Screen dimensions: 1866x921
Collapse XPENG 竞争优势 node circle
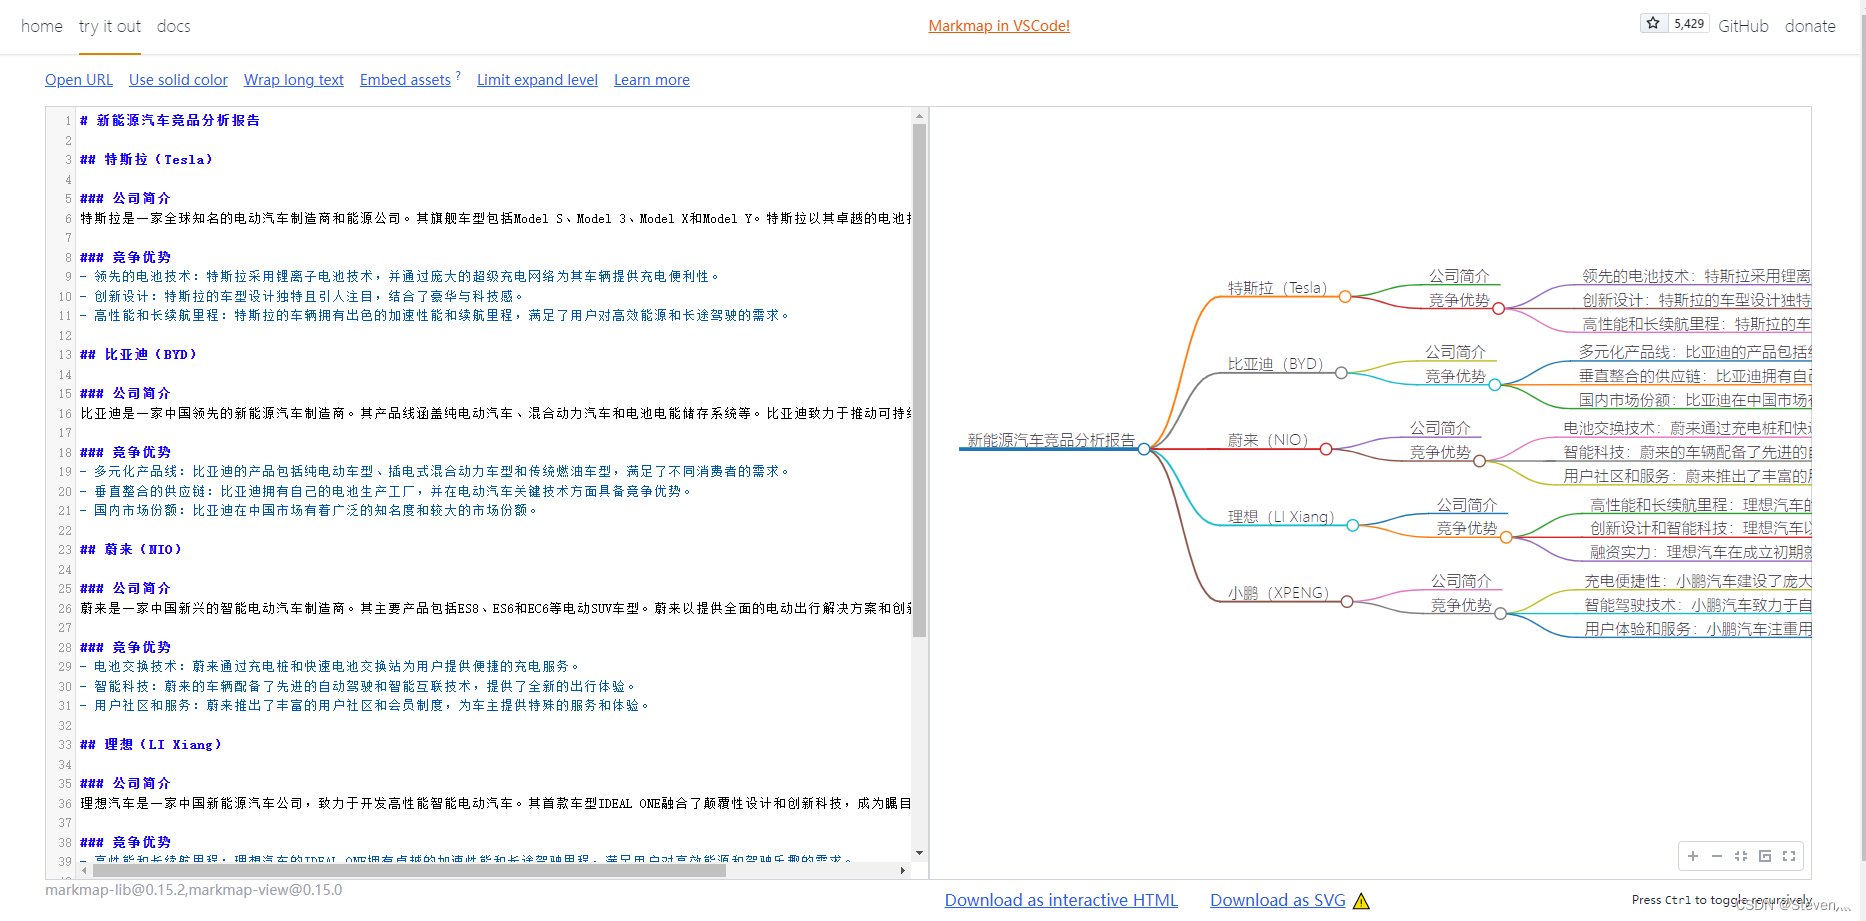click(1500, 614)
